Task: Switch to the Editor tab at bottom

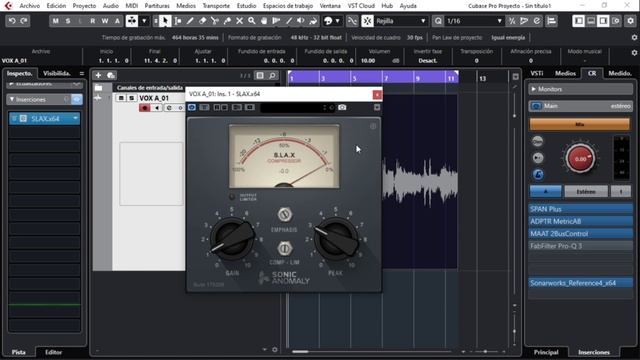Action: click(x=53, y=352)
